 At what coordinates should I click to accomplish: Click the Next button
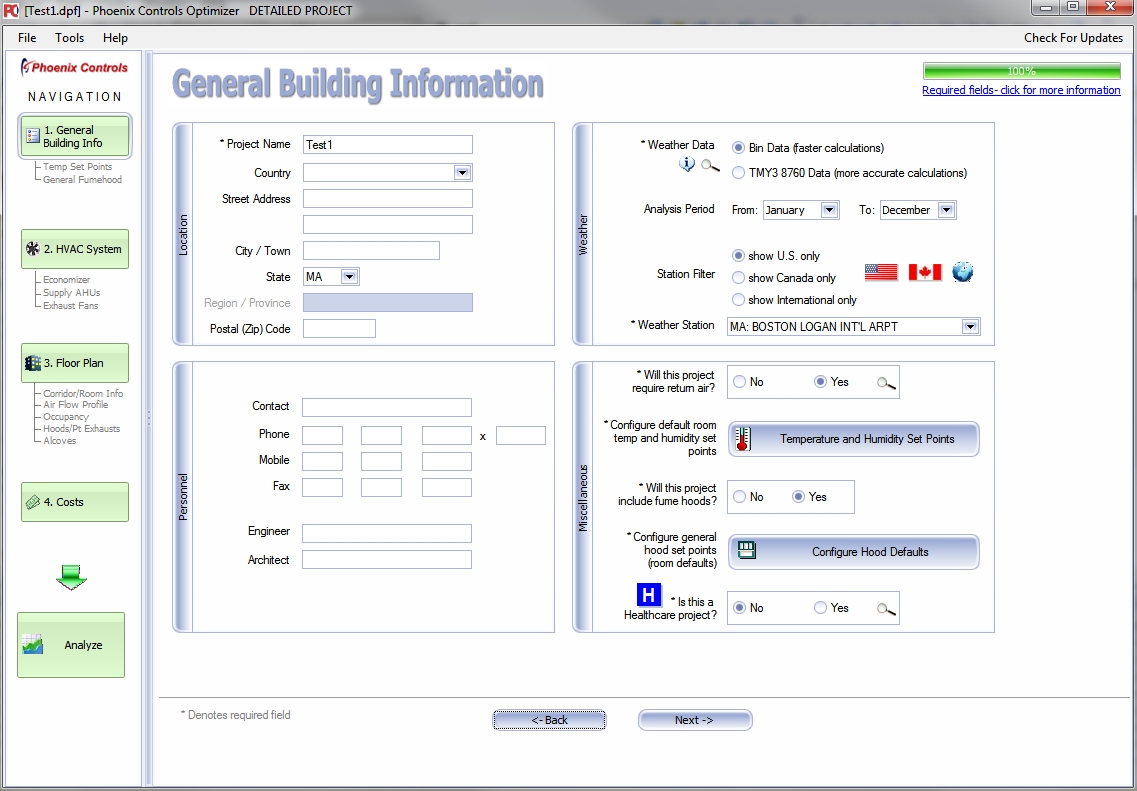click(x=695, y=720)
